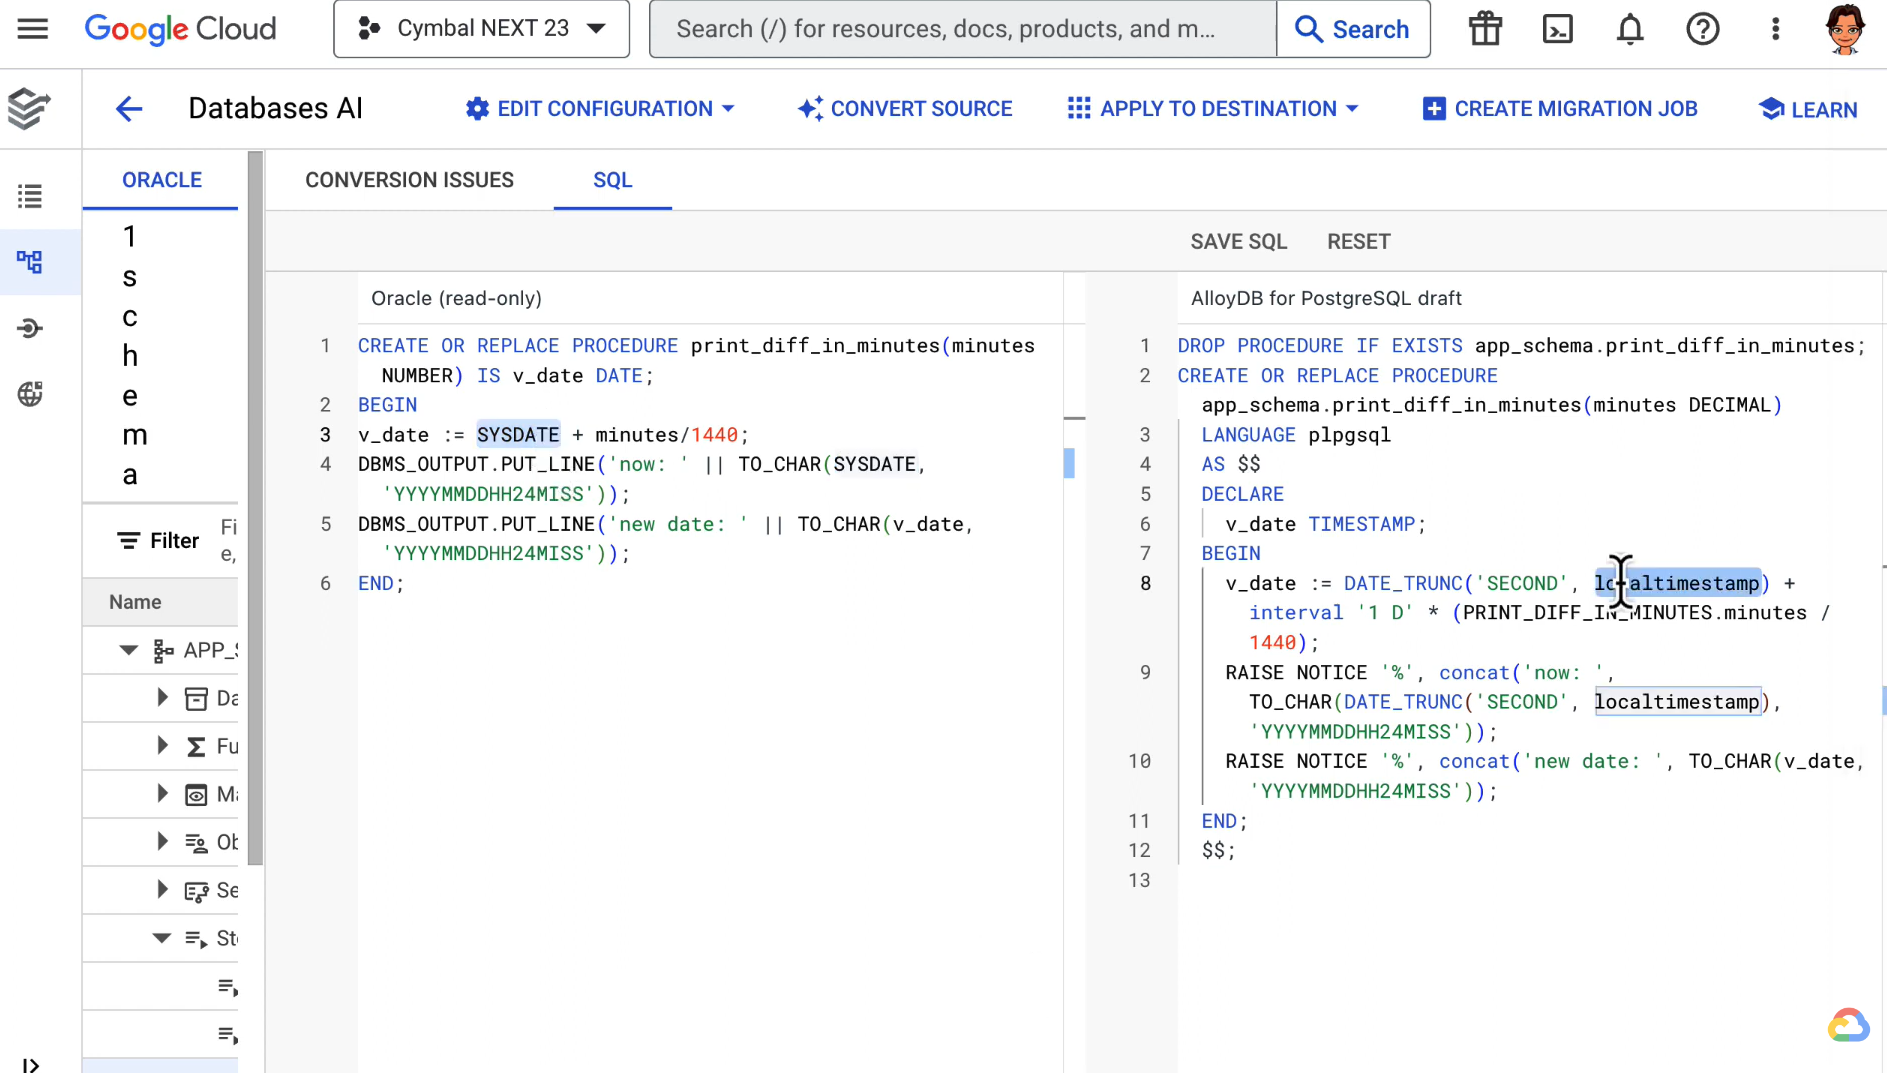1887x1073 pixels.
Task: Click the Search button
Action: click(x=1353, y=29)
